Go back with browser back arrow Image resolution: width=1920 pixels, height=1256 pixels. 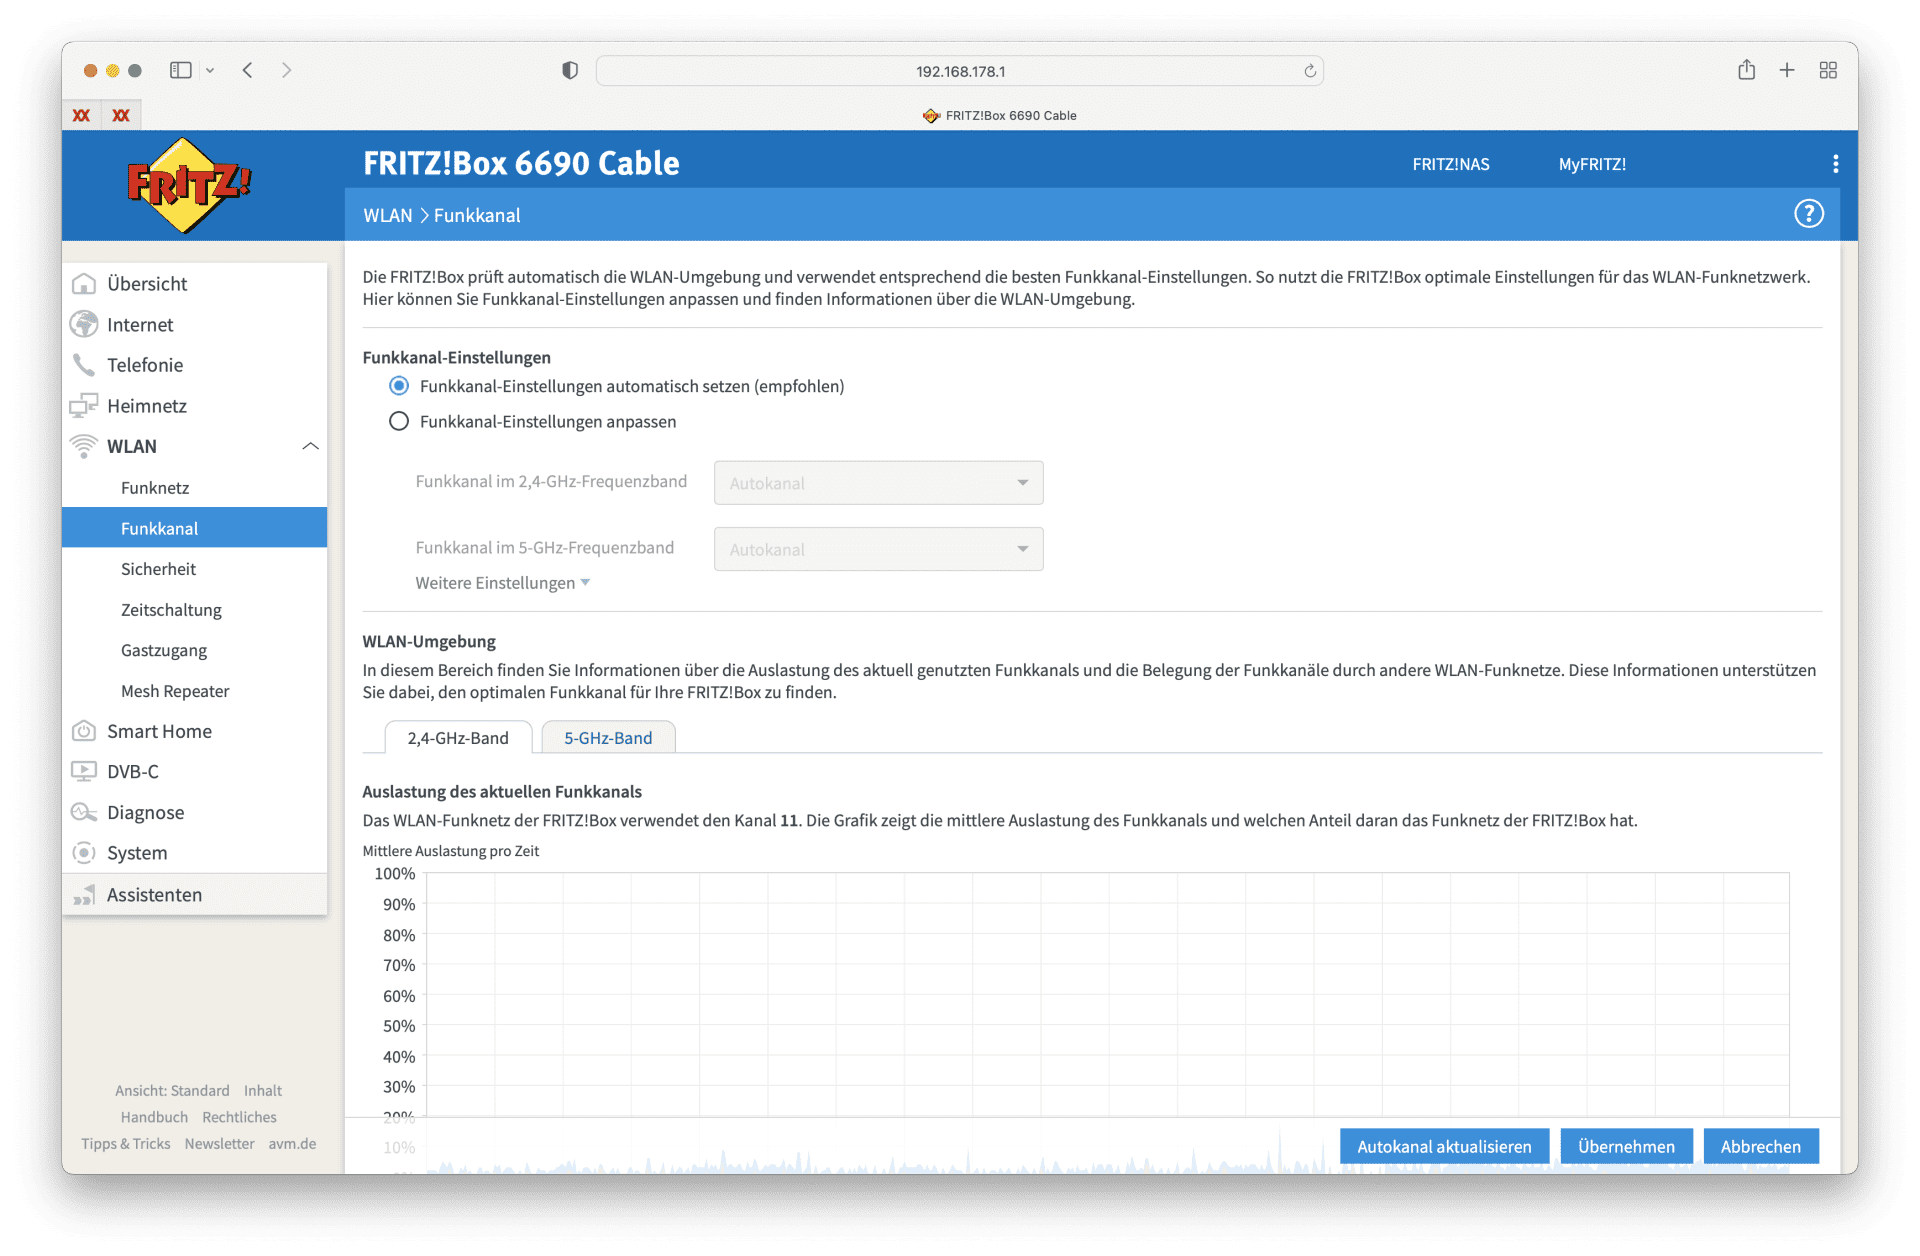click(247, 70)
